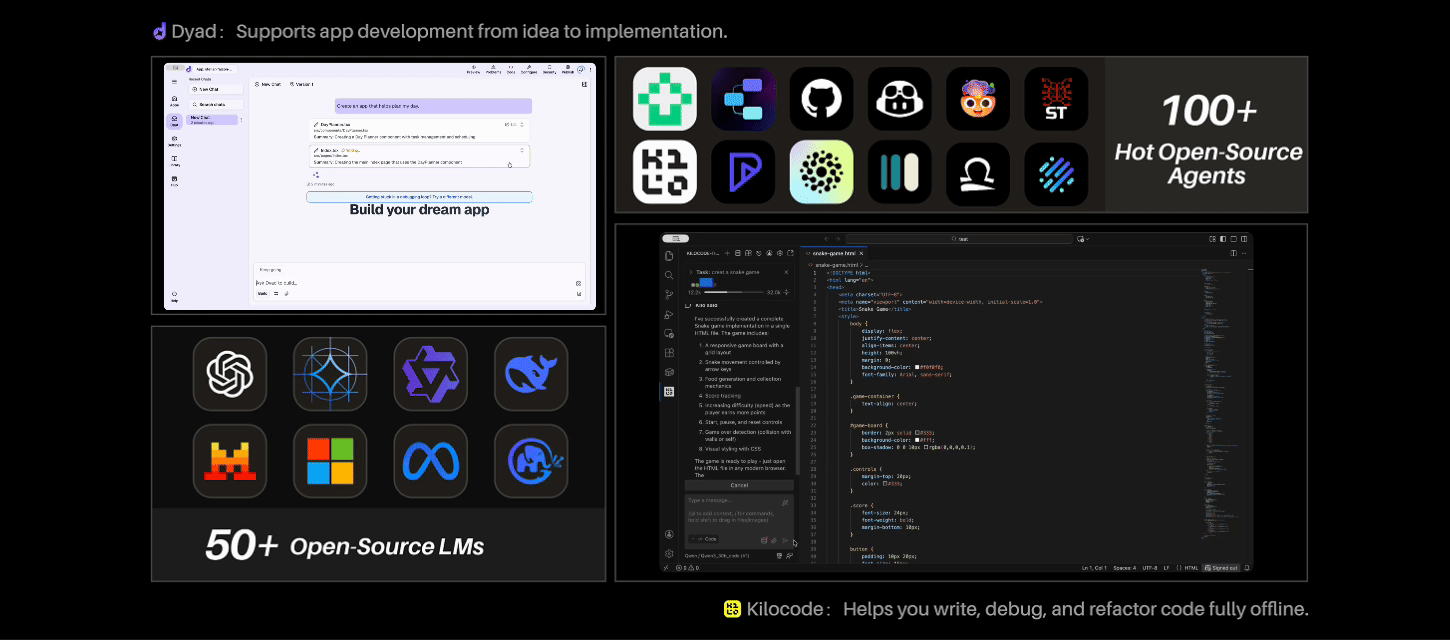Click Spaces: 4 in the status bar
The width and height of the screenshot is (1450, 640).
1125,568
